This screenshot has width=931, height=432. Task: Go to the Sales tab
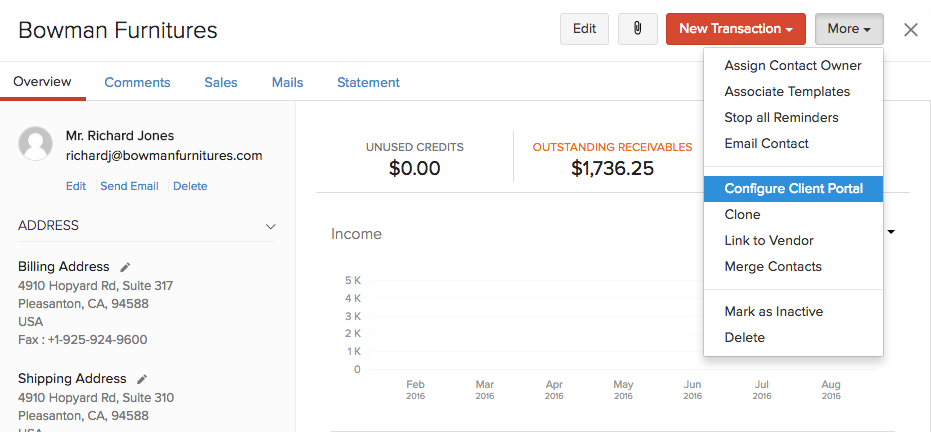221,82
